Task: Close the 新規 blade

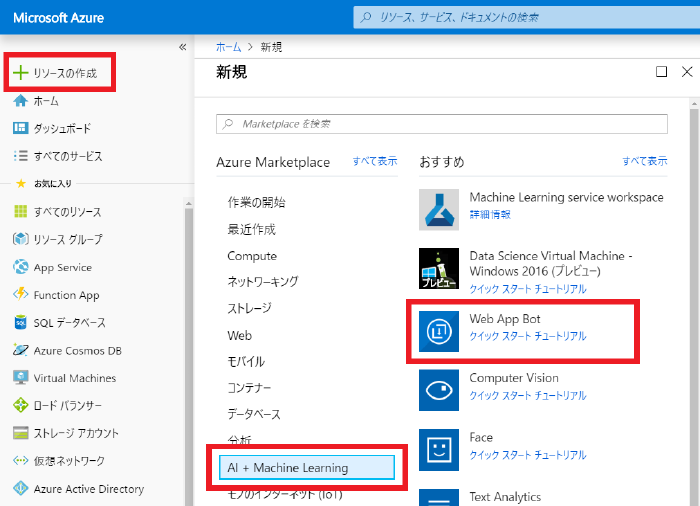Action: [x=687, y=71]
